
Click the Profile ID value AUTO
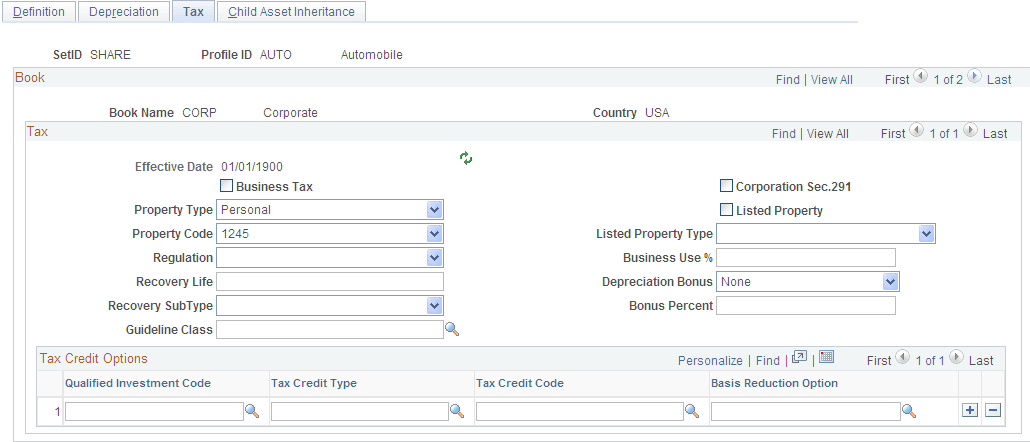(x=276, y=55)
